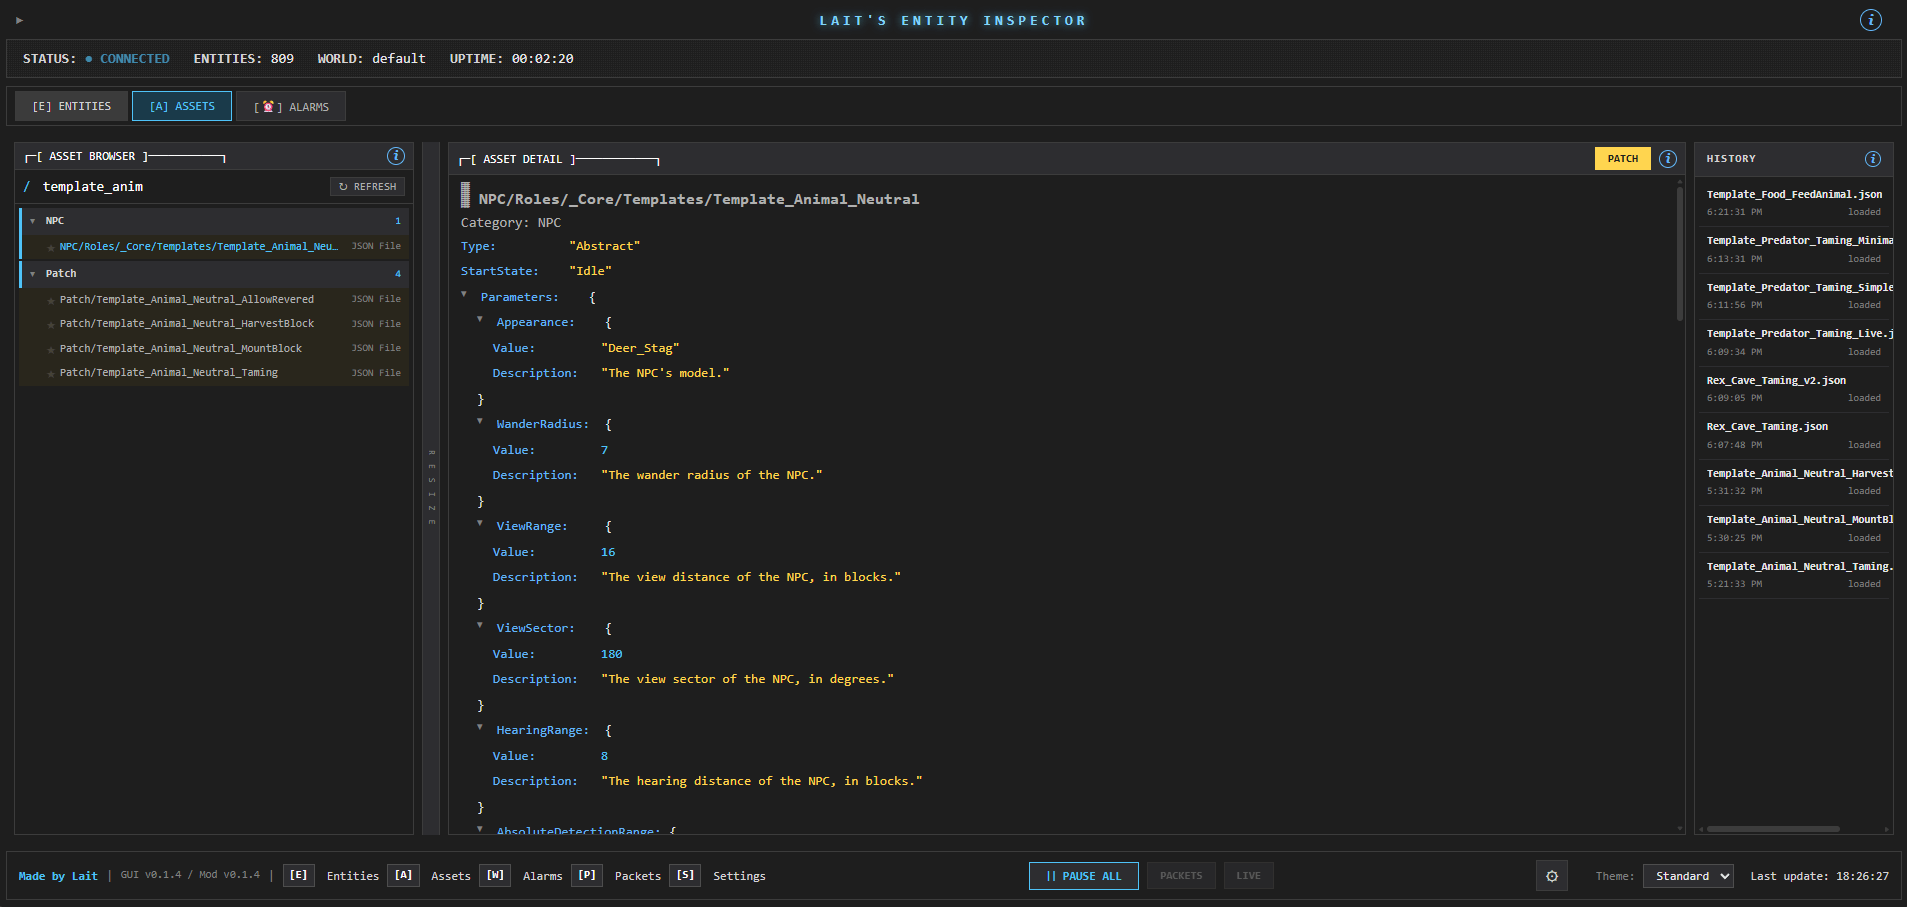Refresh the asset browser list
Image resolution: width=1907 pixels, height=907 pixels.
click(x=367, y=187)
